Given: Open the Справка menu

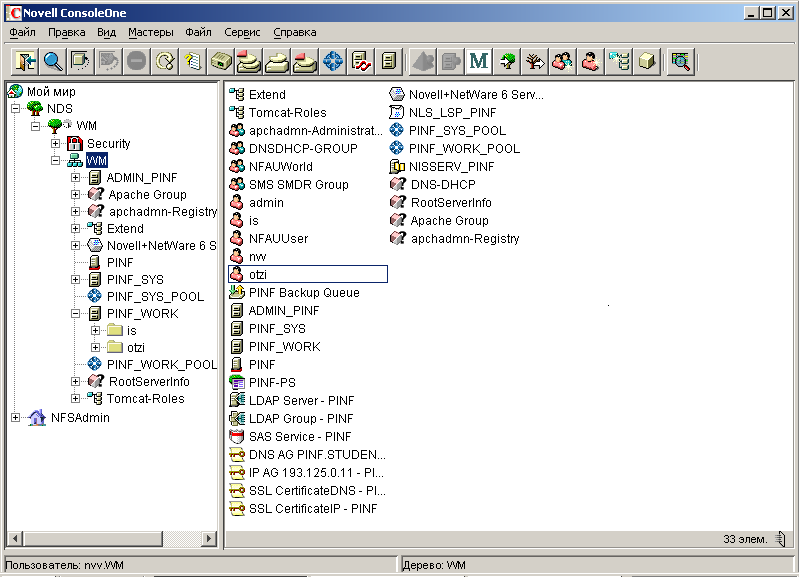Looking at the screenshot, I should pos(295,32).
